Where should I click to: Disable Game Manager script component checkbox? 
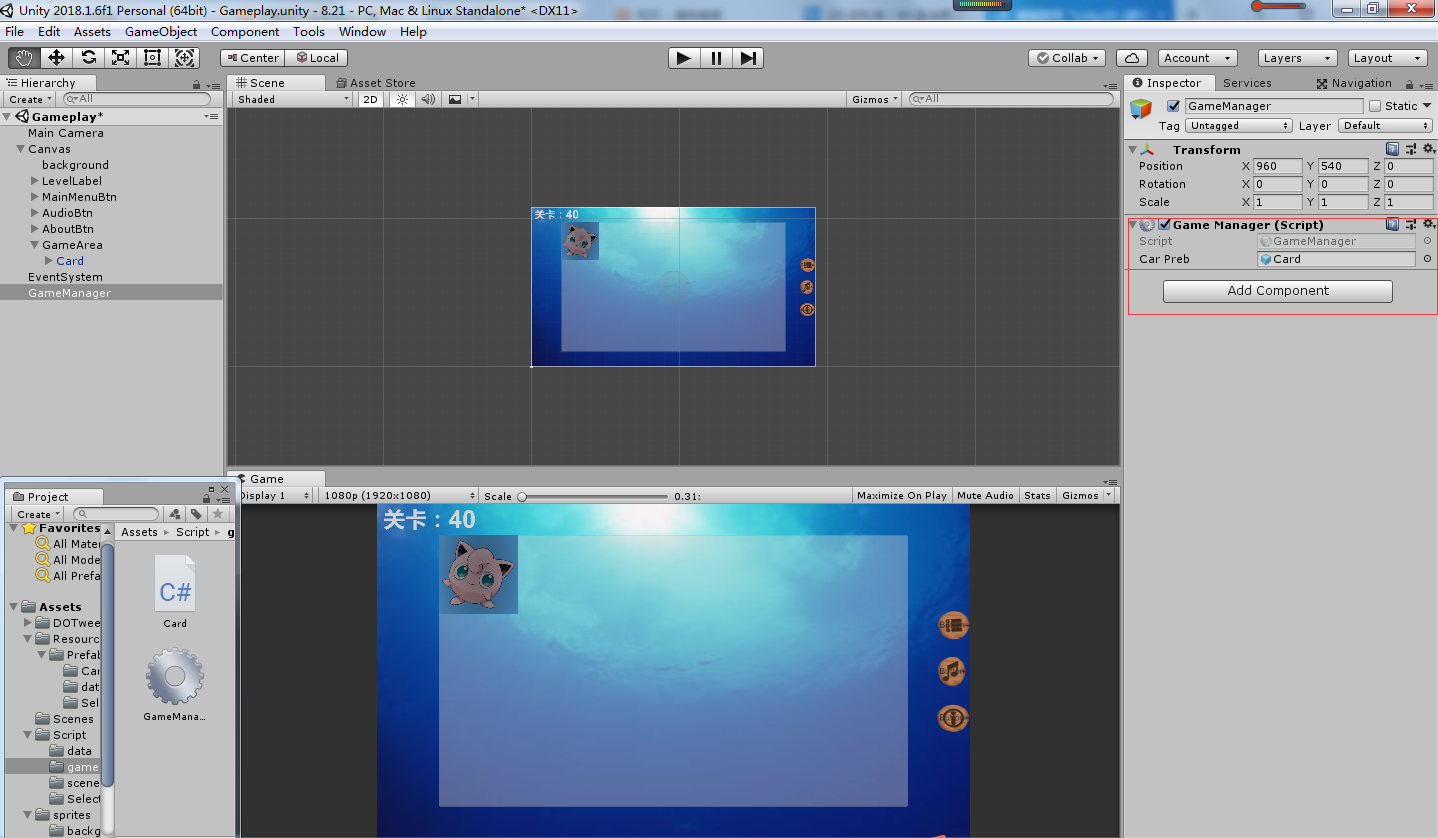[x=1164, y=225]
